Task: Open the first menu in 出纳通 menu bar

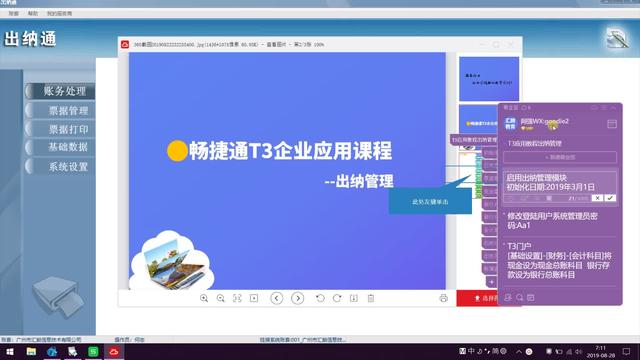Action: pyautogui.click(x=13, y=13)
